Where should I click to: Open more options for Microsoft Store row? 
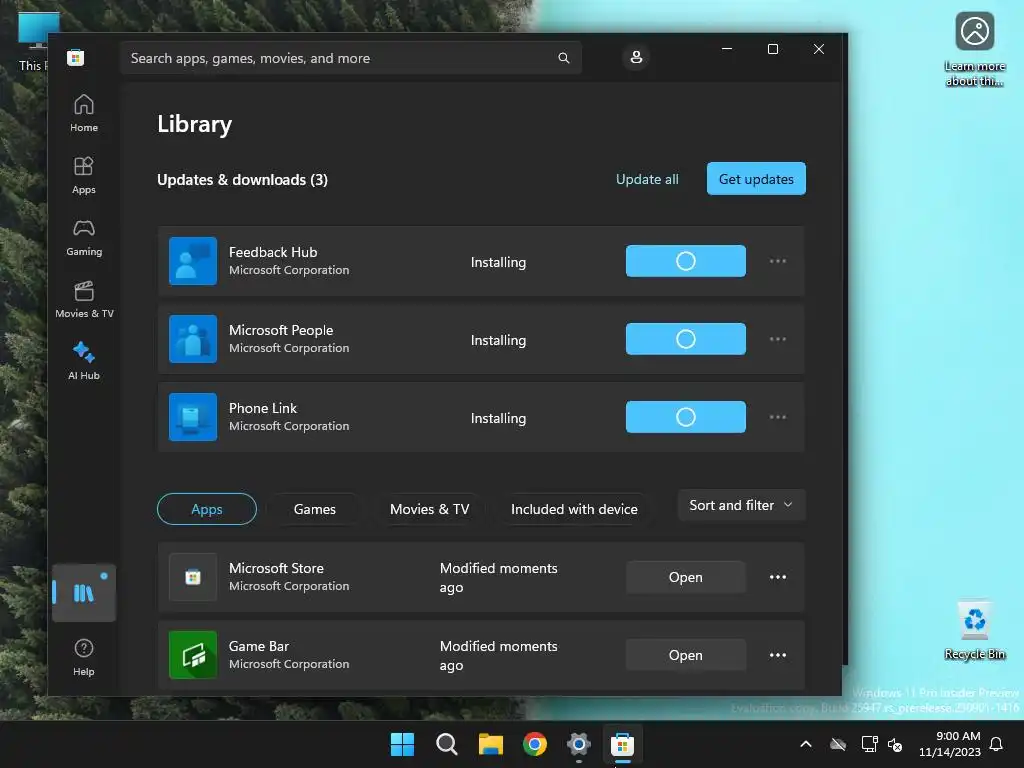(778, 577)
